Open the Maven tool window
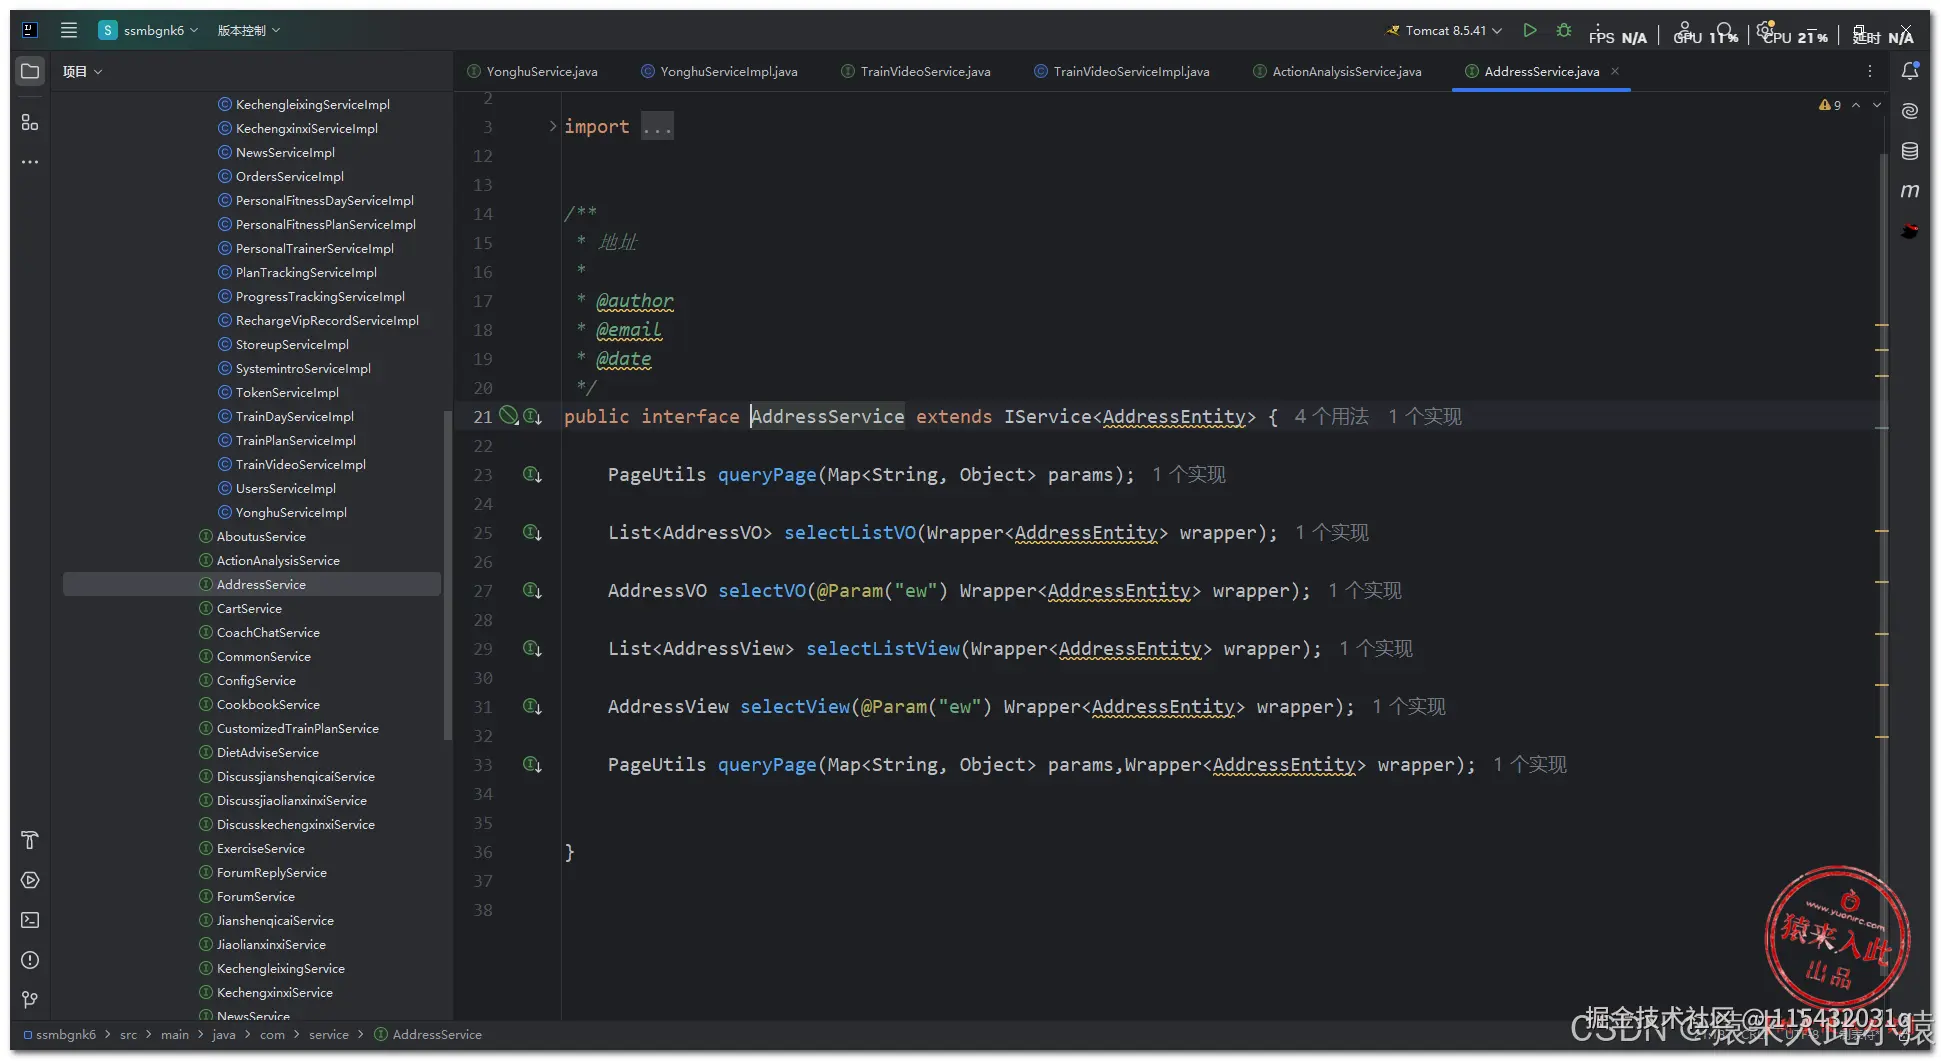This screenshot has height=1061, width=1941. click(1910, 191)
